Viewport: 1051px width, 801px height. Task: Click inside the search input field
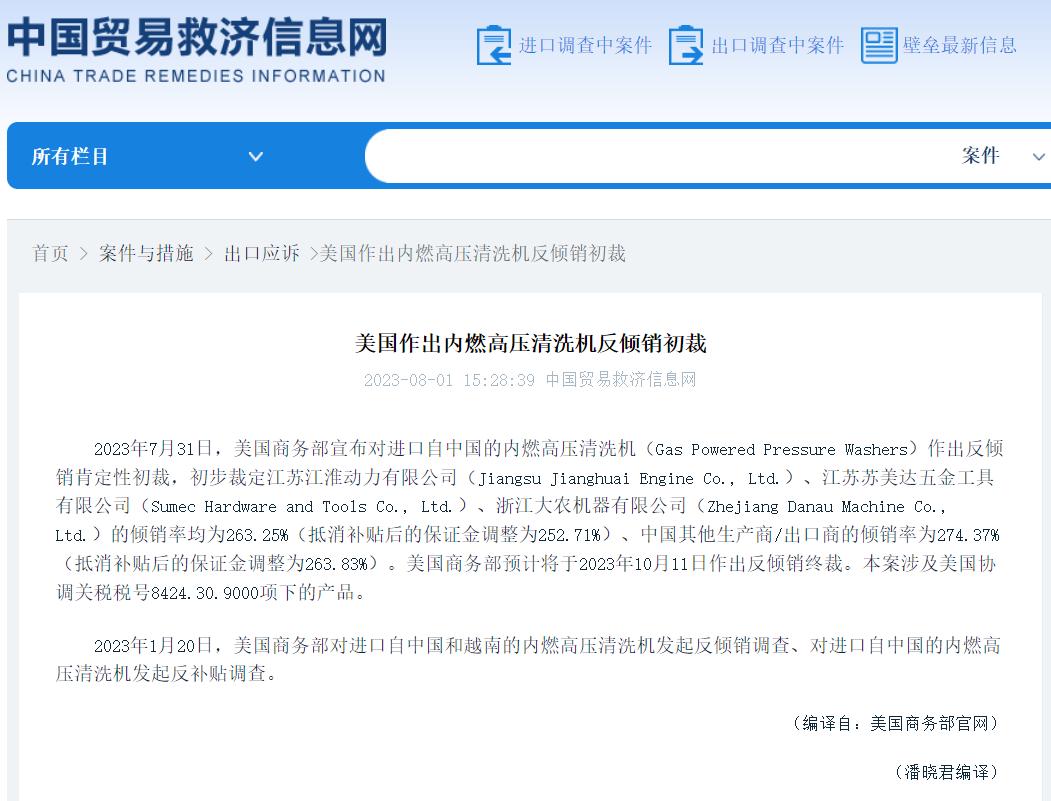[x=650, y=156]
